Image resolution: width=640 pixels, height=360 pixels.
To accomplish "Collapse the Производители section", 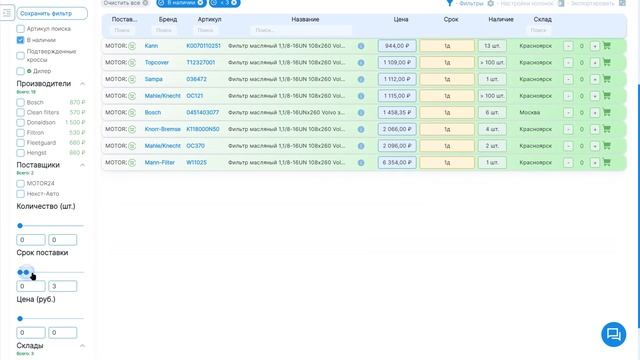I will click(x=82, y=84).
